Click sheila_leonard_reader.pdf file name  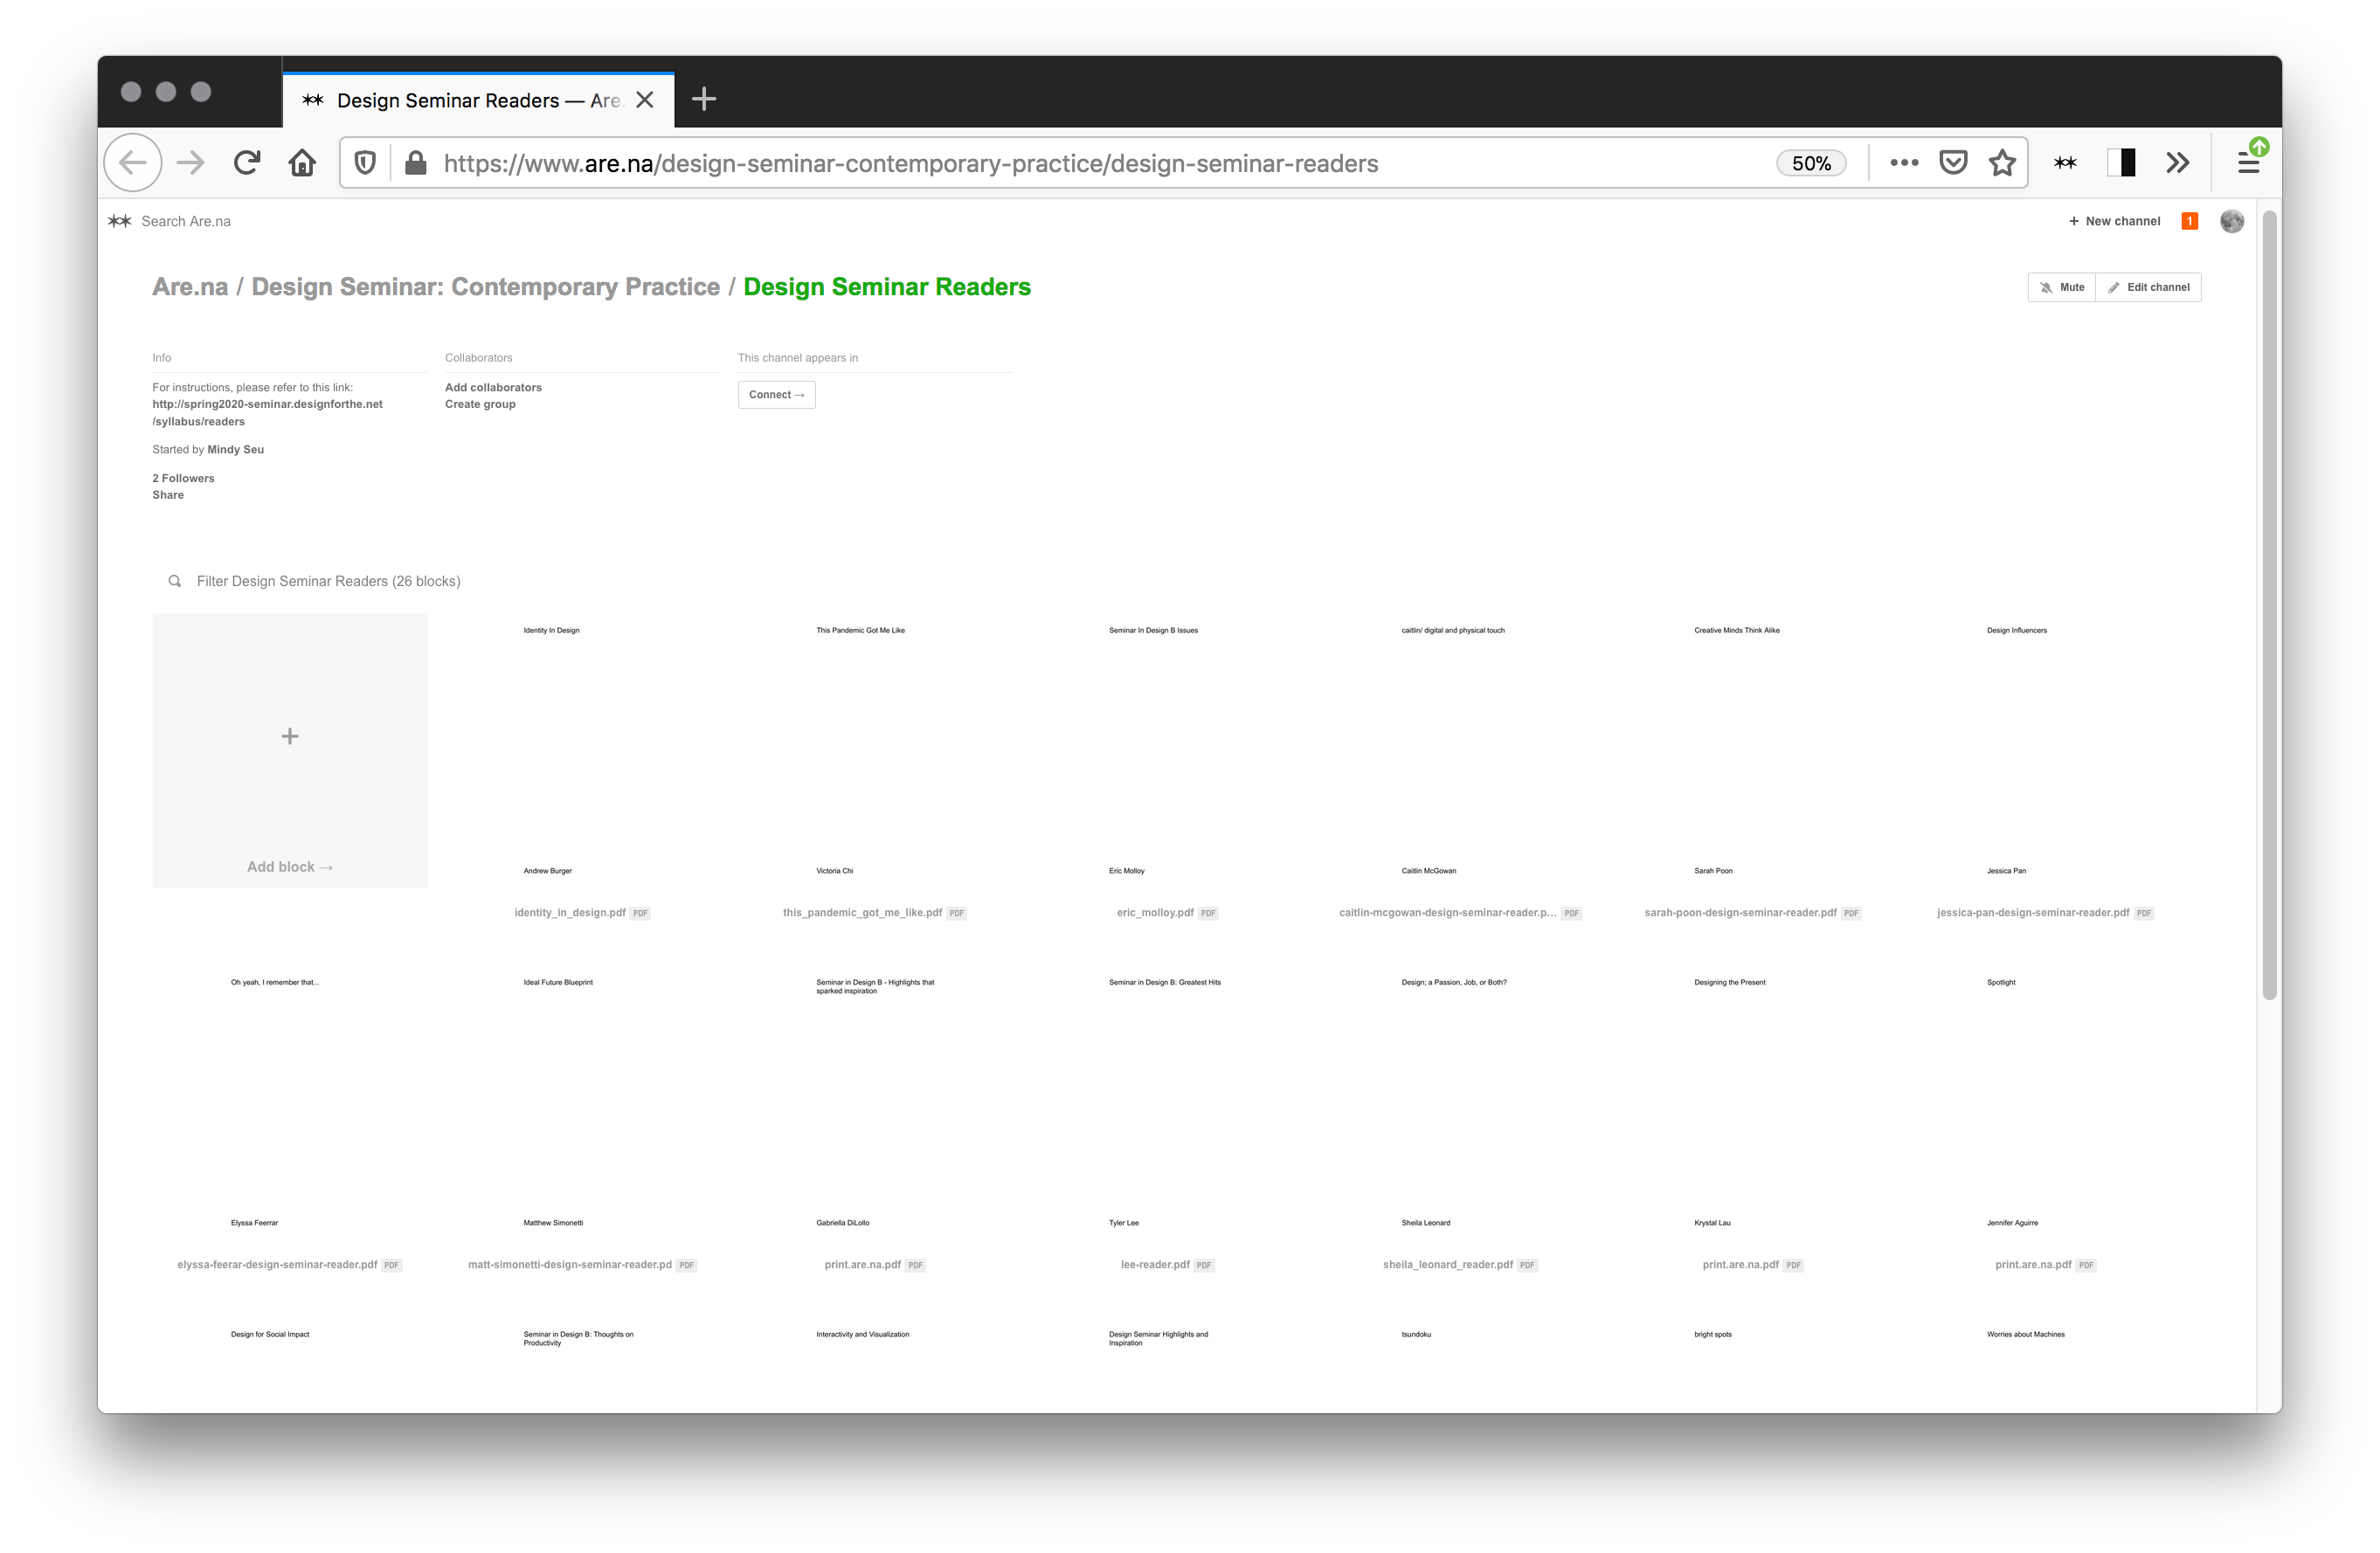click(x=1448, y=1265)
